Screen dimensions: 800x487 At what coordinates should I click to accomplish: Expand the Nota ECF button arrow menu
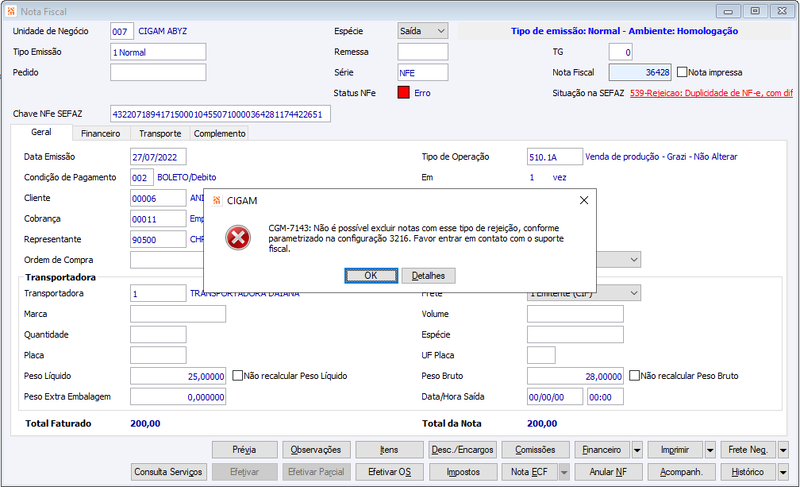tap(564, 472)
